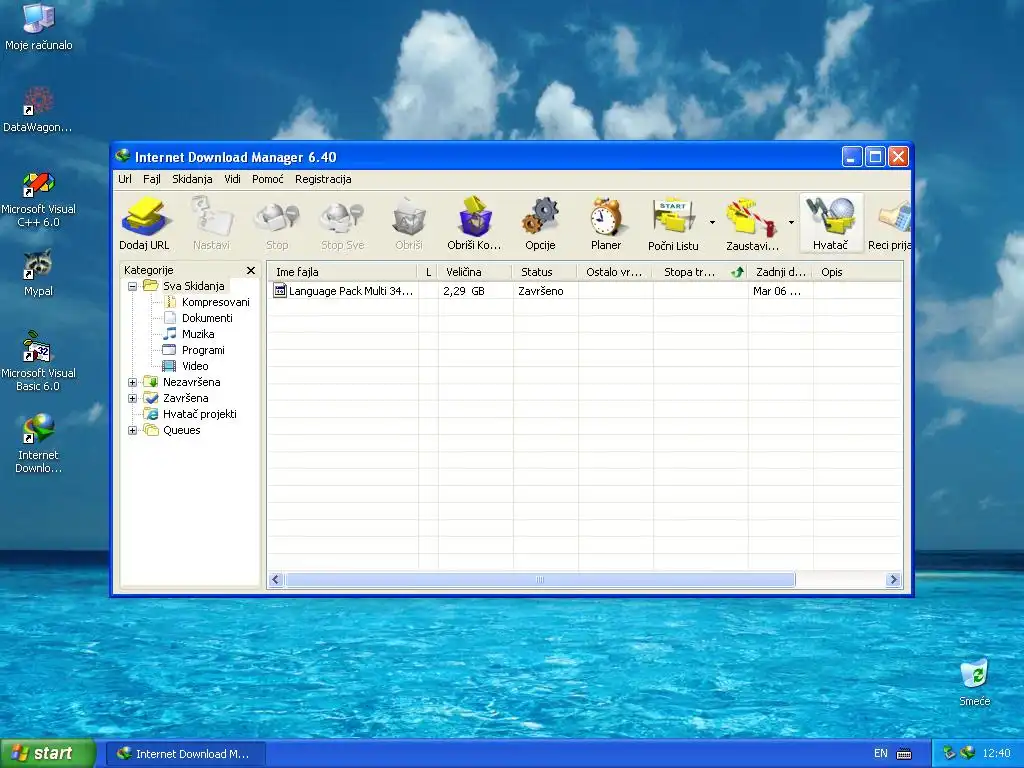Close the Kategorije panel
This screenshot has width=1024, height=768.
pos(251,270)
